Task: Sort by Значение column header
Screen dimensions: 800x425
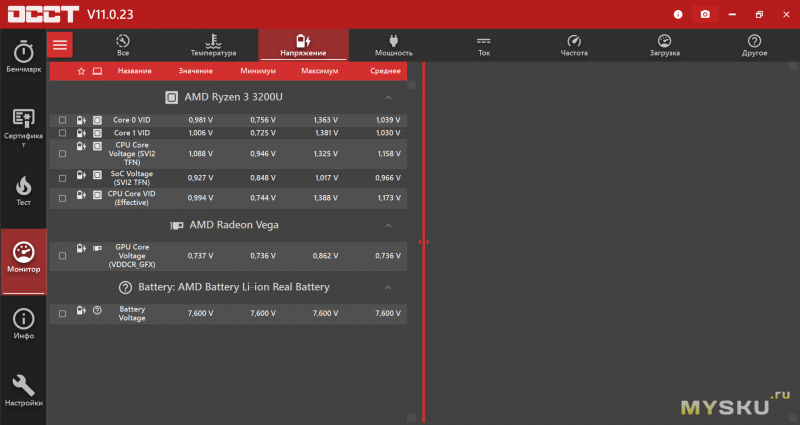Action: click(195, 71)
